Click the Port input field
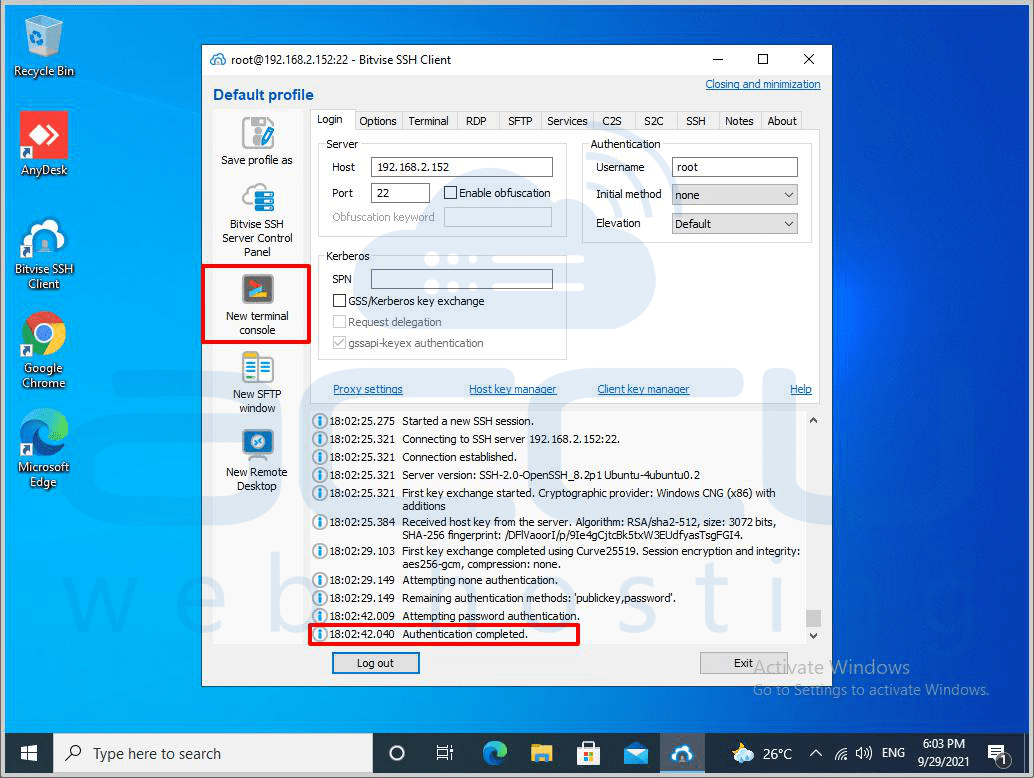Viewport: 1034px width, 778px height. (400, 193)
